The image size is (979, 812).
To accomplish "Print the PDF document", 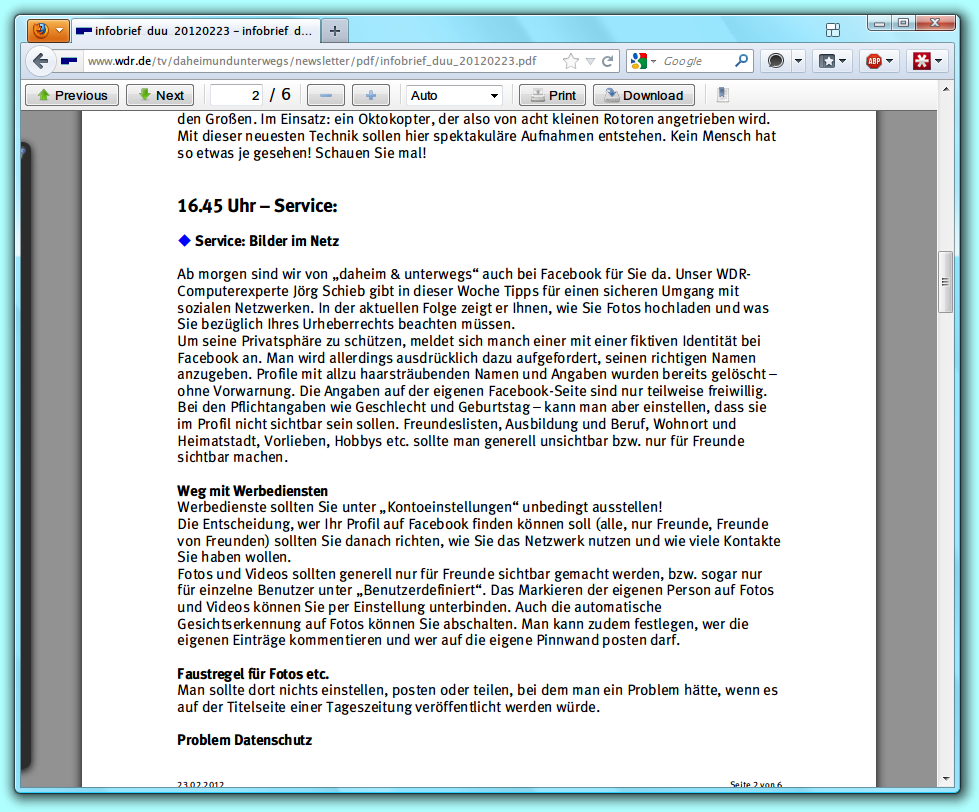I will point(553,95).
